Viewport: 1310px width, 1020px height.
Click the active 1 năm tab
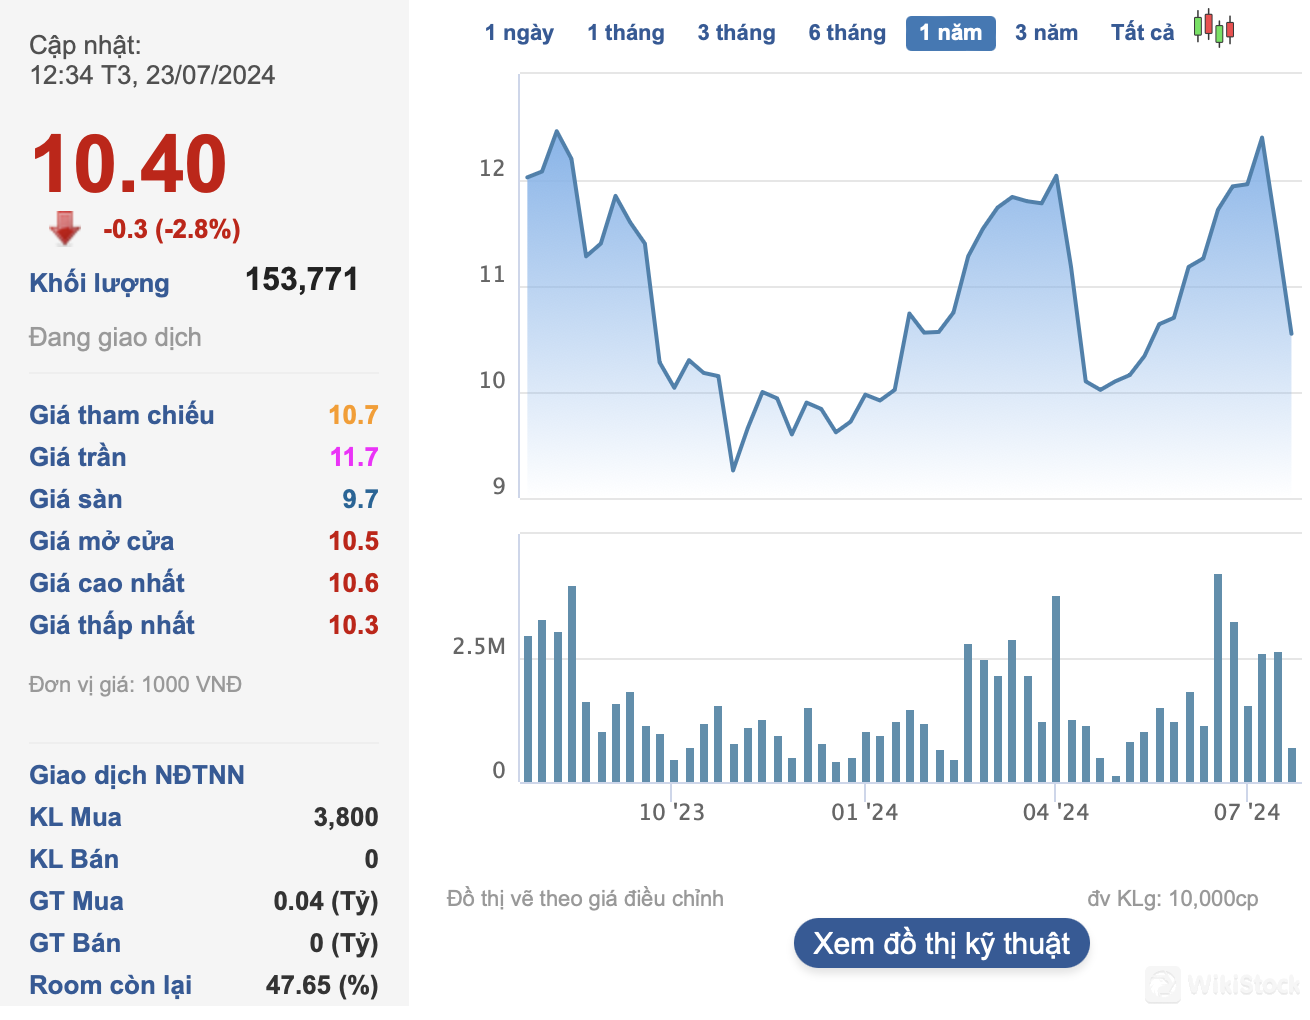tap(950, 33)
